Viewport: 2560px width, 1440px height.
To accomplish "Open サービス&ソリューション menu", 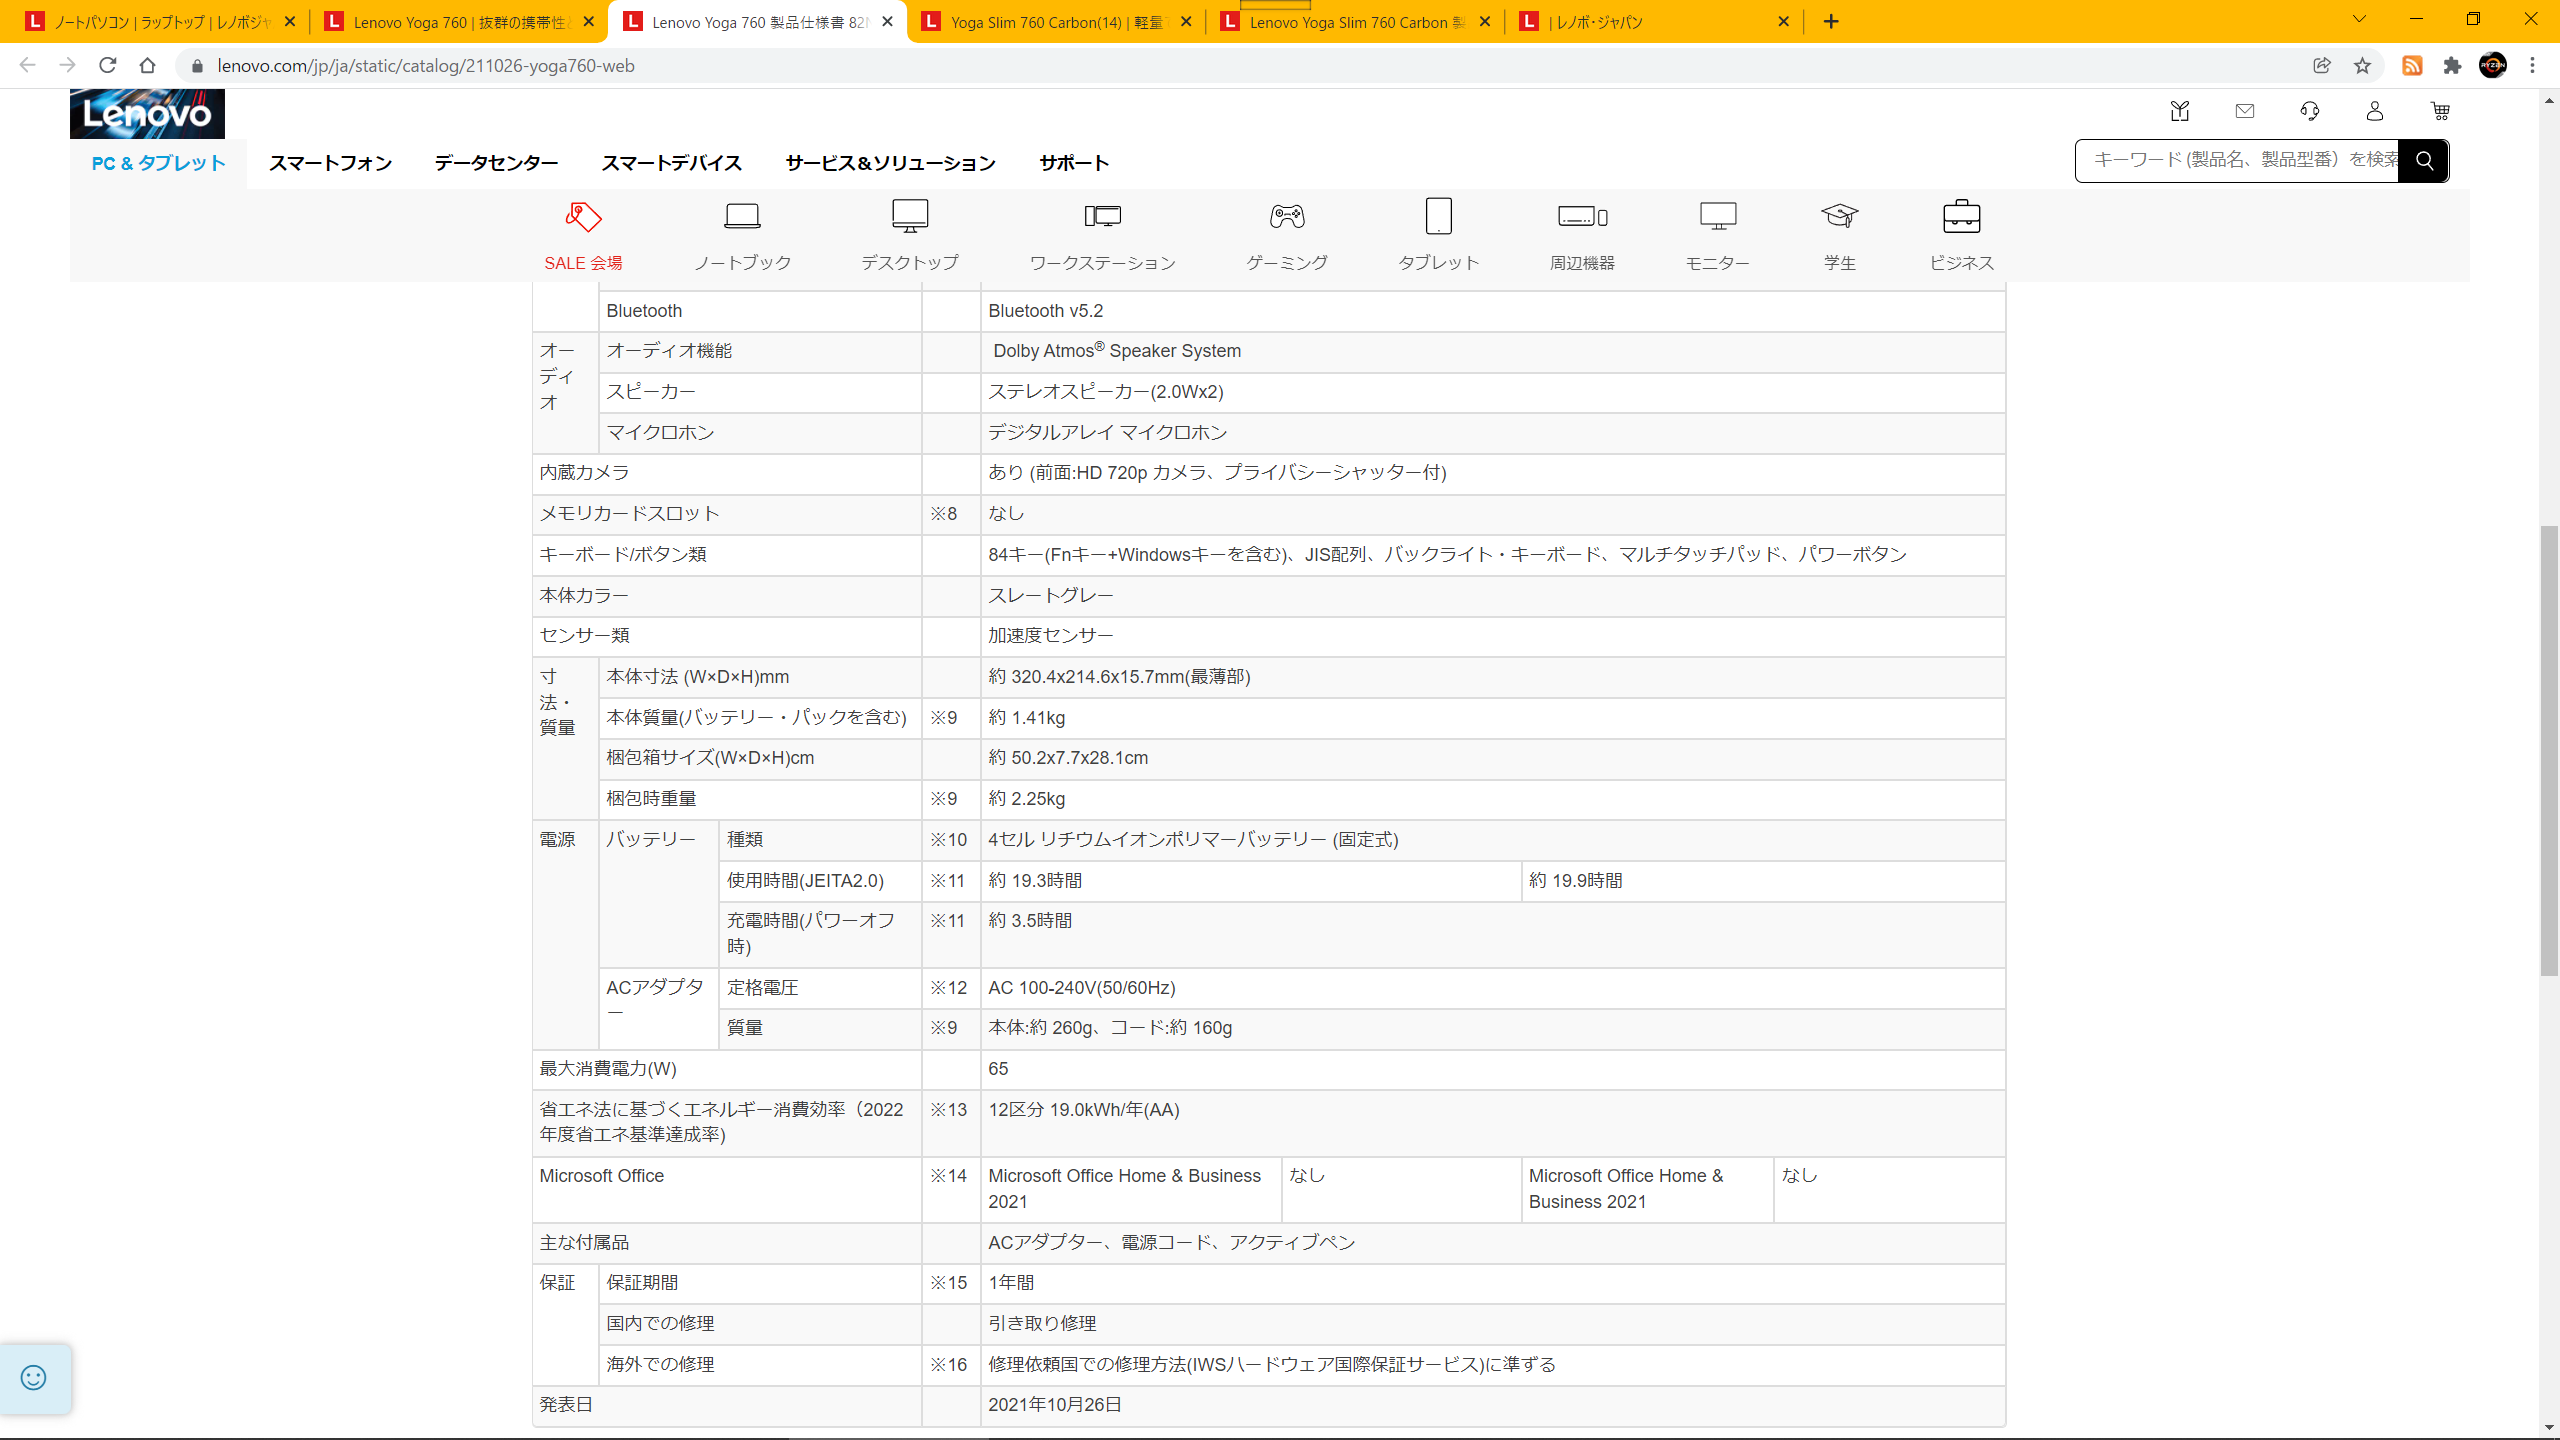I will point(890,163).
